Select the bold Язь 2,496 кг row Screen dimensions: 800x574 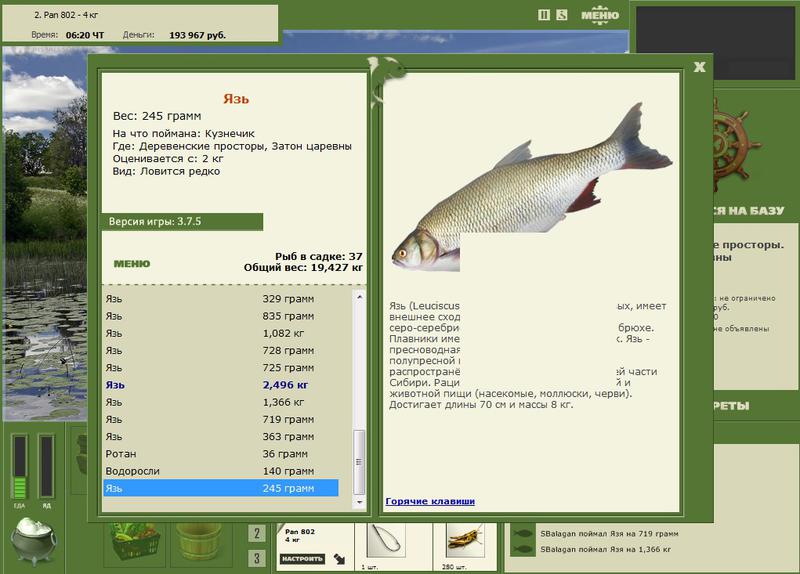click(x=221, y=385)
